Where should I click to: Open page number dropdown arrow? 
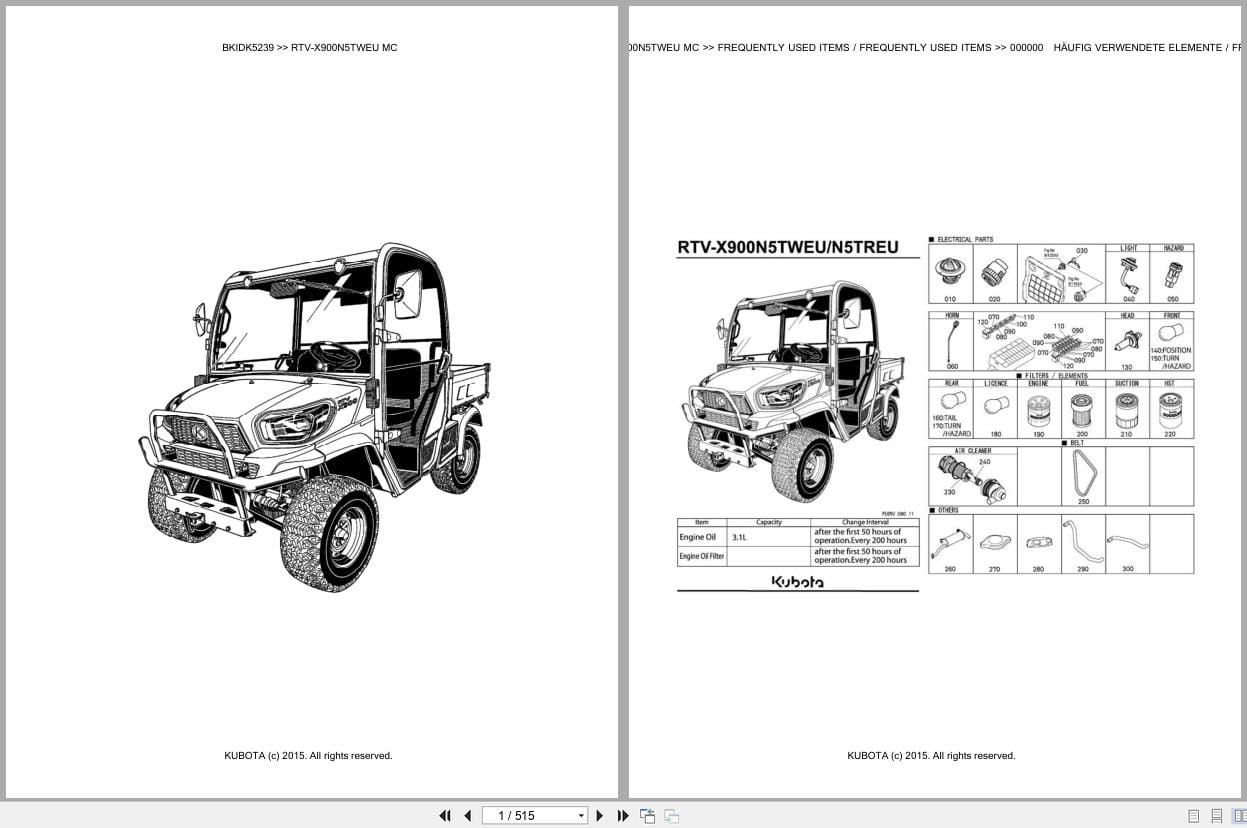[581, 816]
